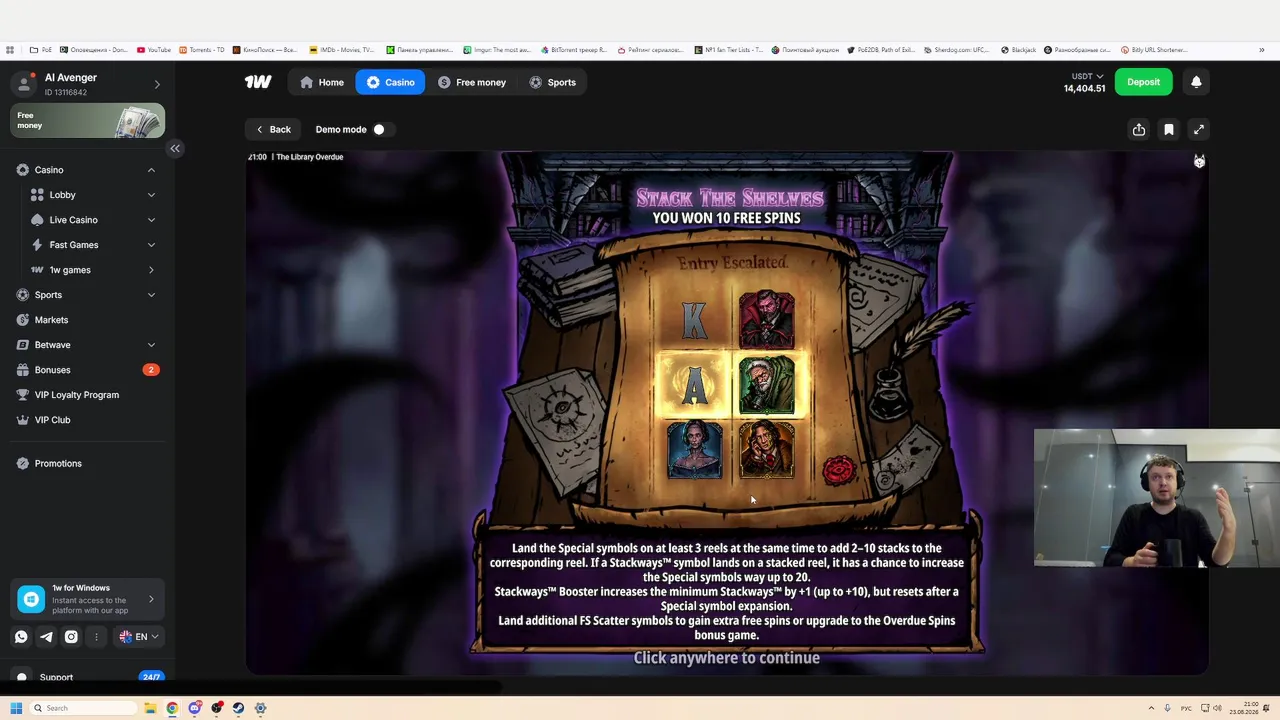Open the 1w for Windows app banner
Viewport: 1280px width, 720px height.
(88, 599)
